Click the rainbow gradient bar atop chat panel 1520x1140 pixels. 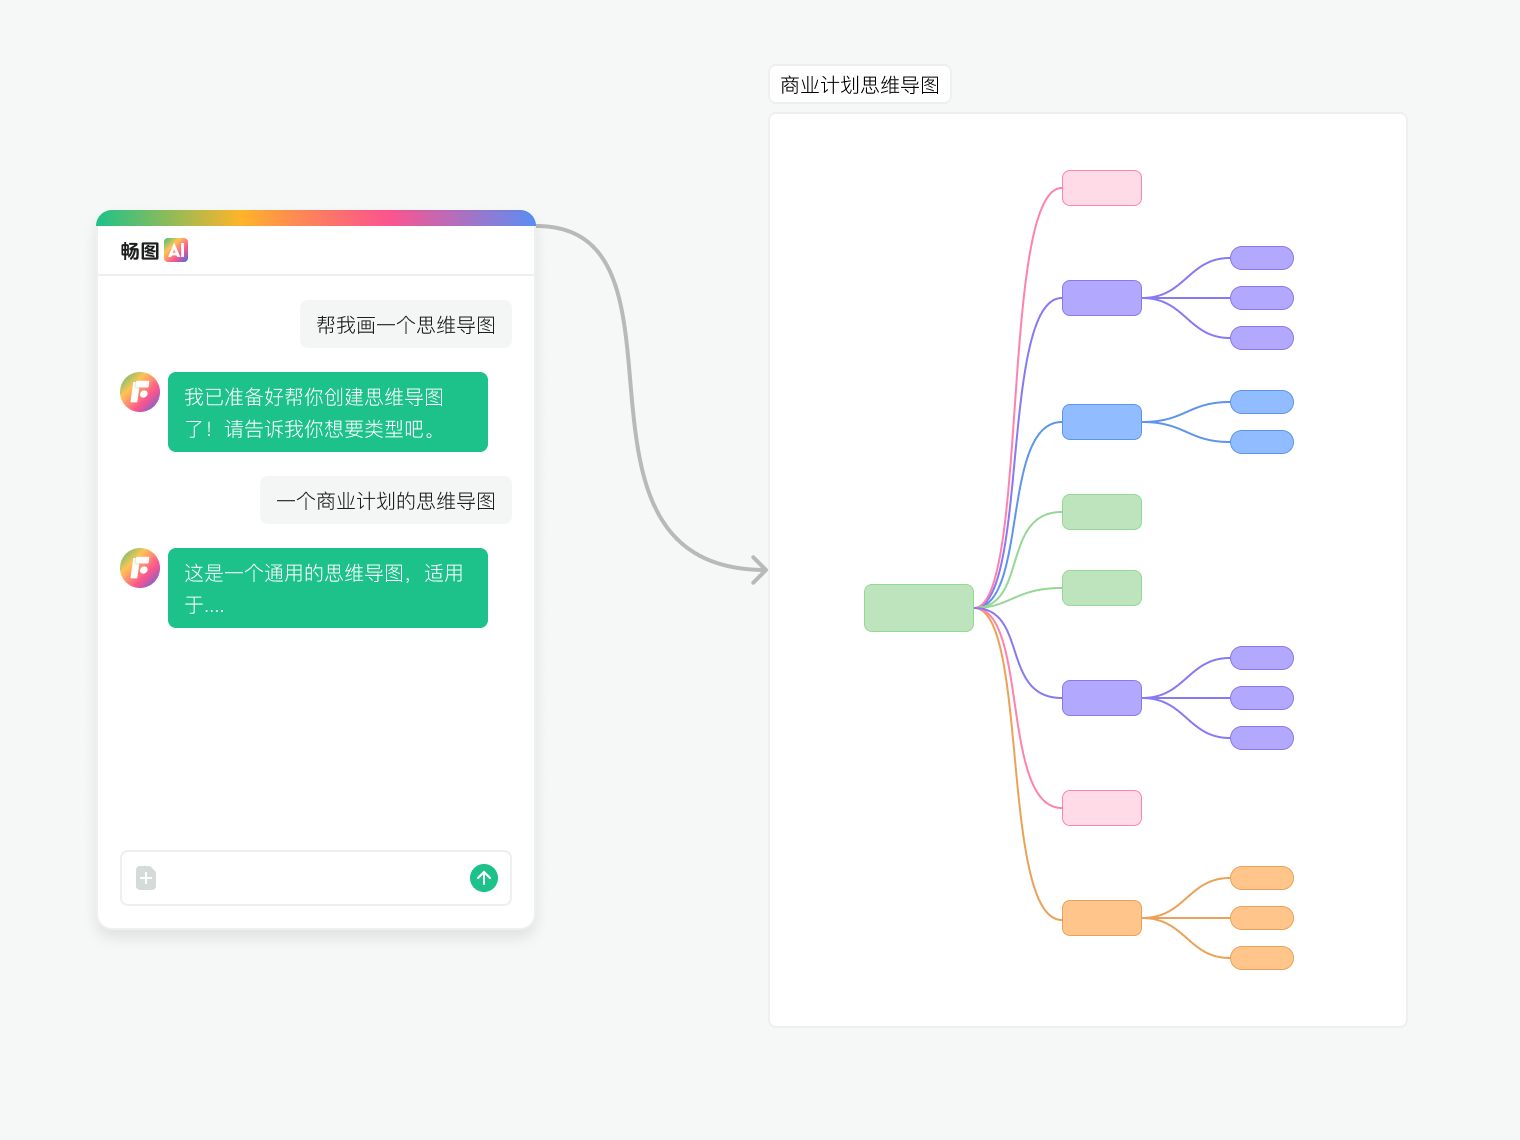tap(316, 218)
